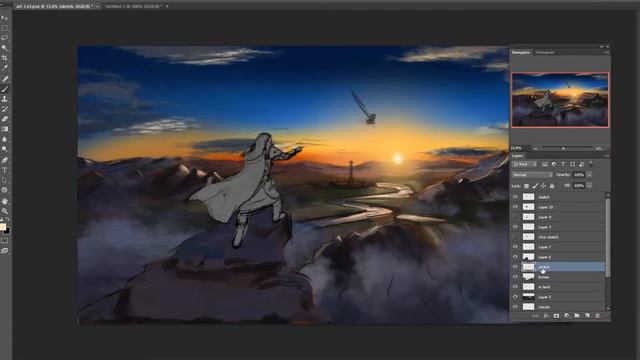Select the History Brush tool
640x360 pixels.
[4, 109]
